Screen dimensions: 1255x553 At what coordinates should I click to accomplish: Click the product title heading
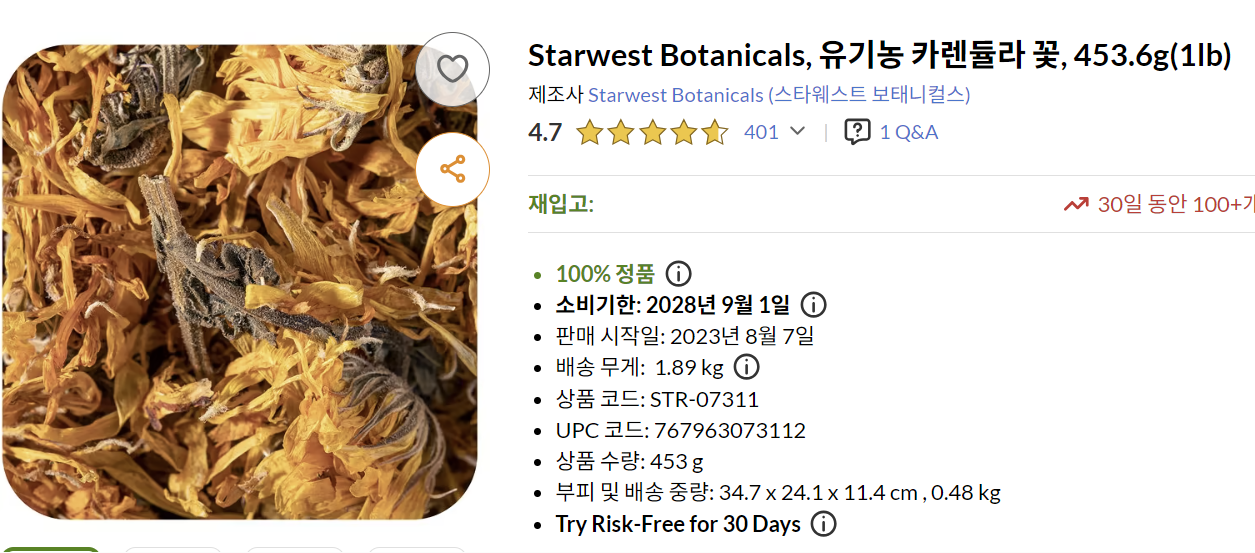879,56
